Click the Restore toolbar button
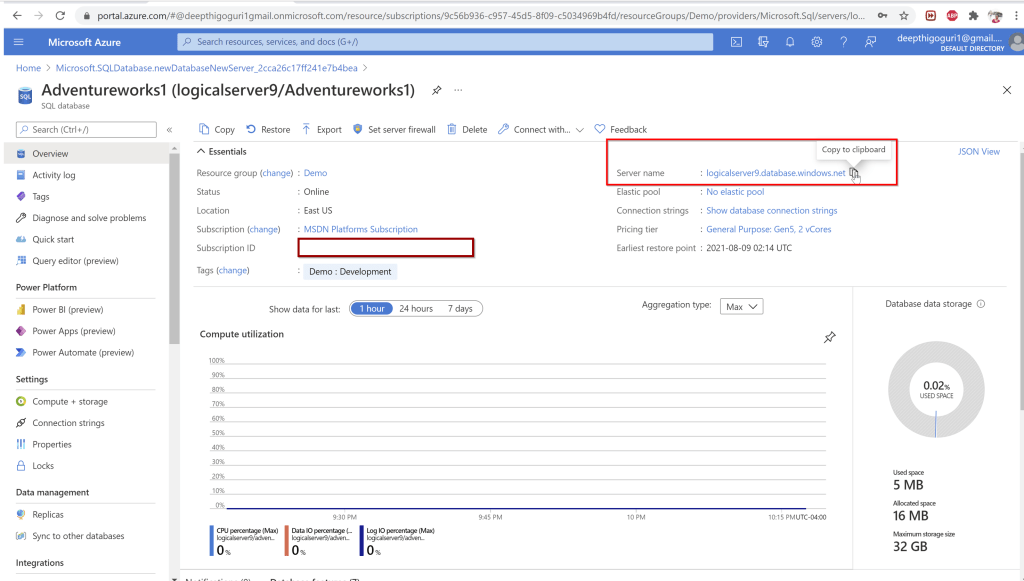This screenshot has width=1024, height=581. tap(268, 129)
